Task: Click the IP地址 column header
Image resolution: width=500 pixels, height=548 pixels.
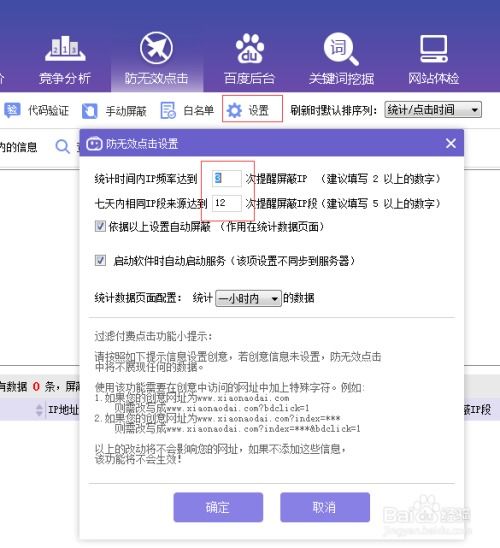Action: [x=64, y=410]
